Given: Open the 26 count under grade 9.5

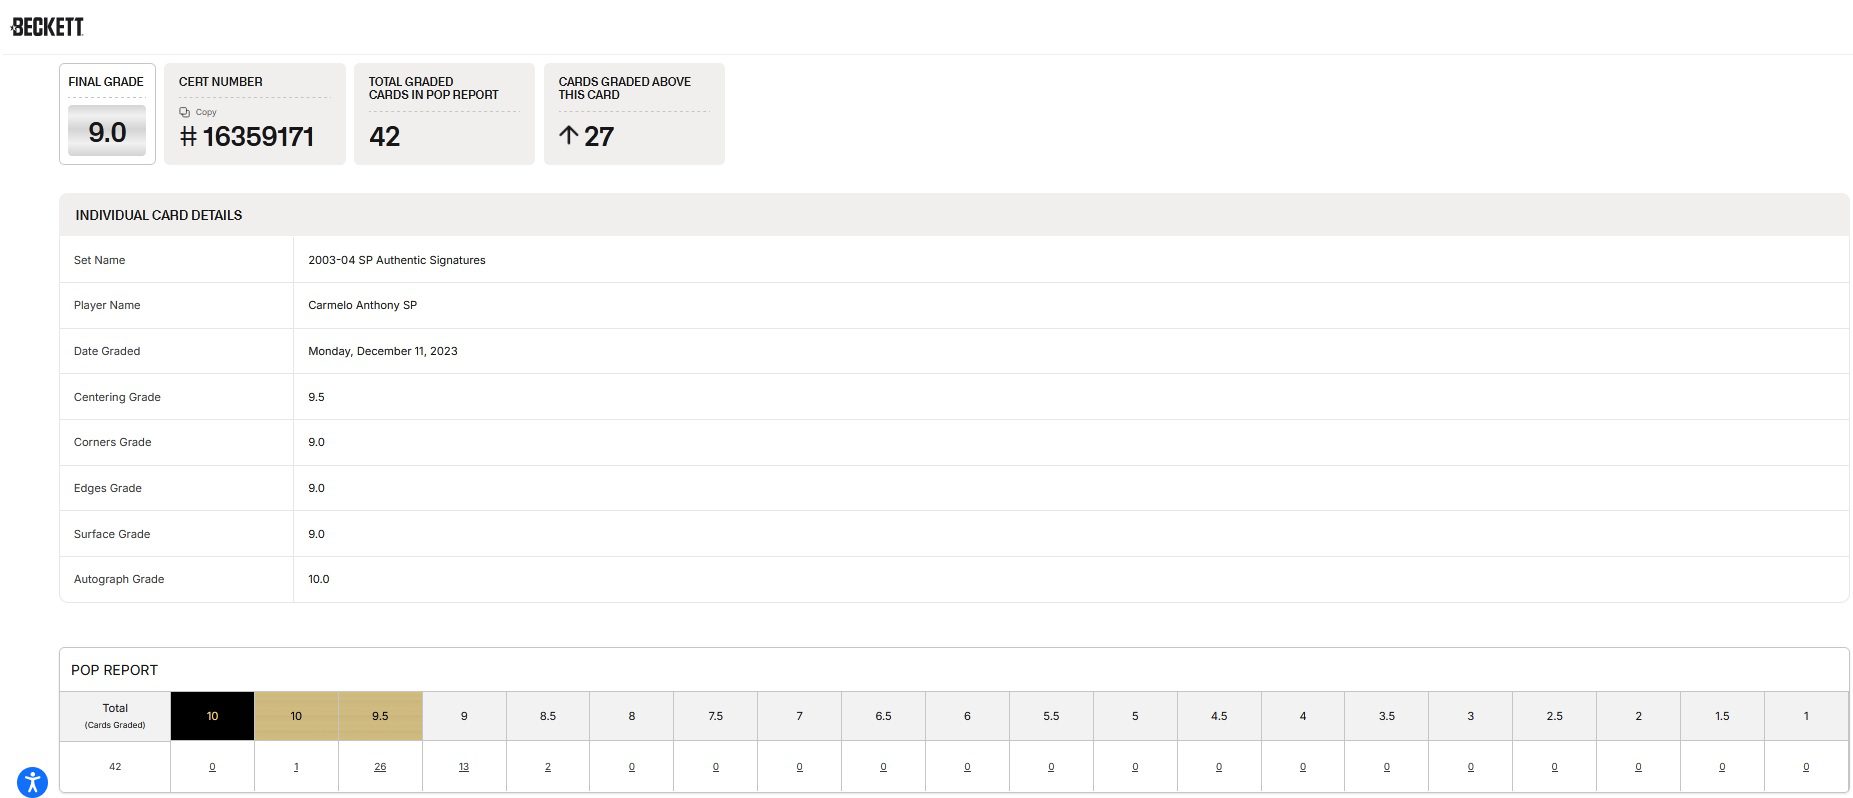Looking at the screenshot, I should [x=380, y=767].
